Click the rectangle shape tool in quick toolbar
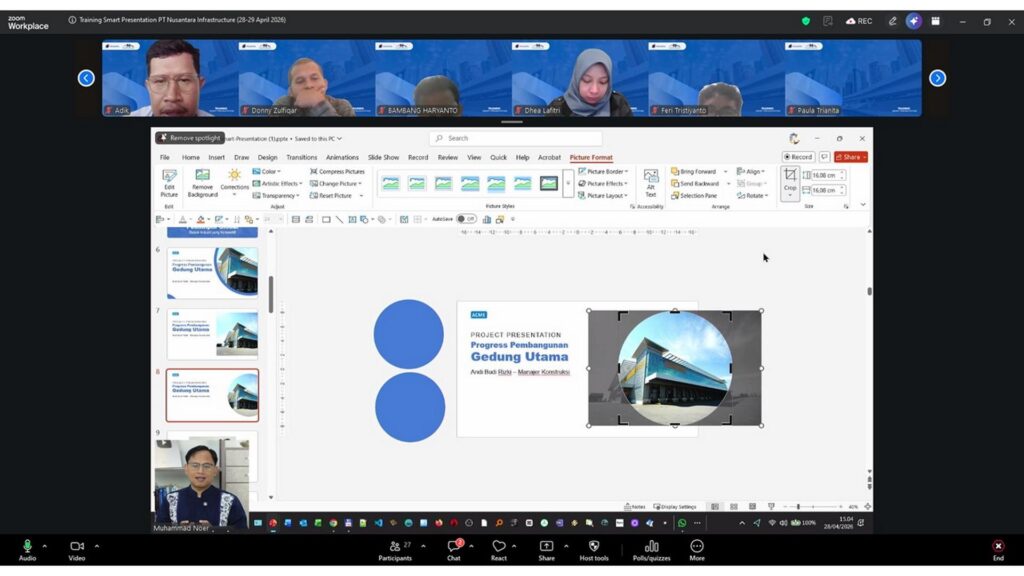Image resolution: width=1024 pixels, height=576 pixels. tap(326, 219)
